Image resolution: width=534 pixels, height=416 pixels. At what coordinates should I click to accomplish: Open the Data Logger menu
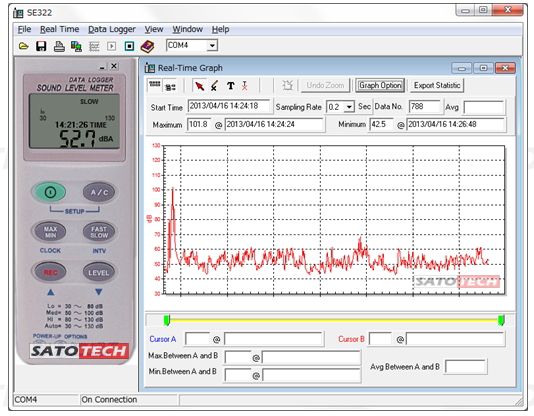click(x=112, y=29)
